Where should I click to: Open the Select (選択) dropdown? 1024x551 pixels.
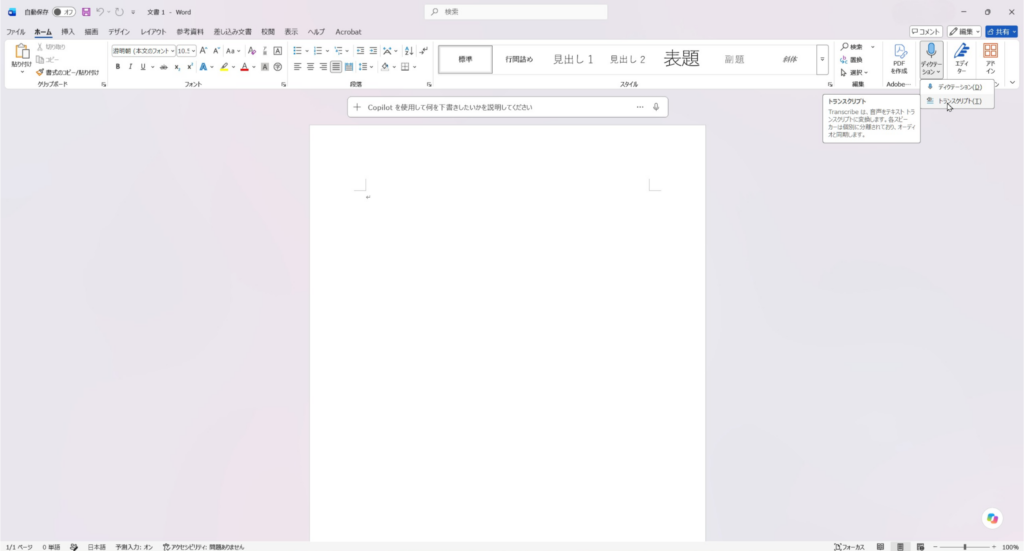tap(854, 72)
